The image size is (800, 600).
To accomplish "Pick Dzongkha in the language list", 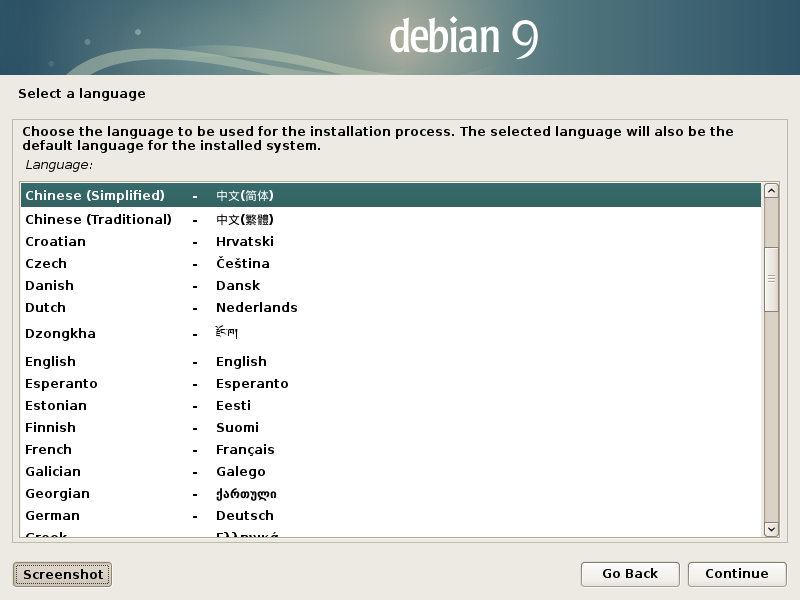I will click(x=391, y=334).
